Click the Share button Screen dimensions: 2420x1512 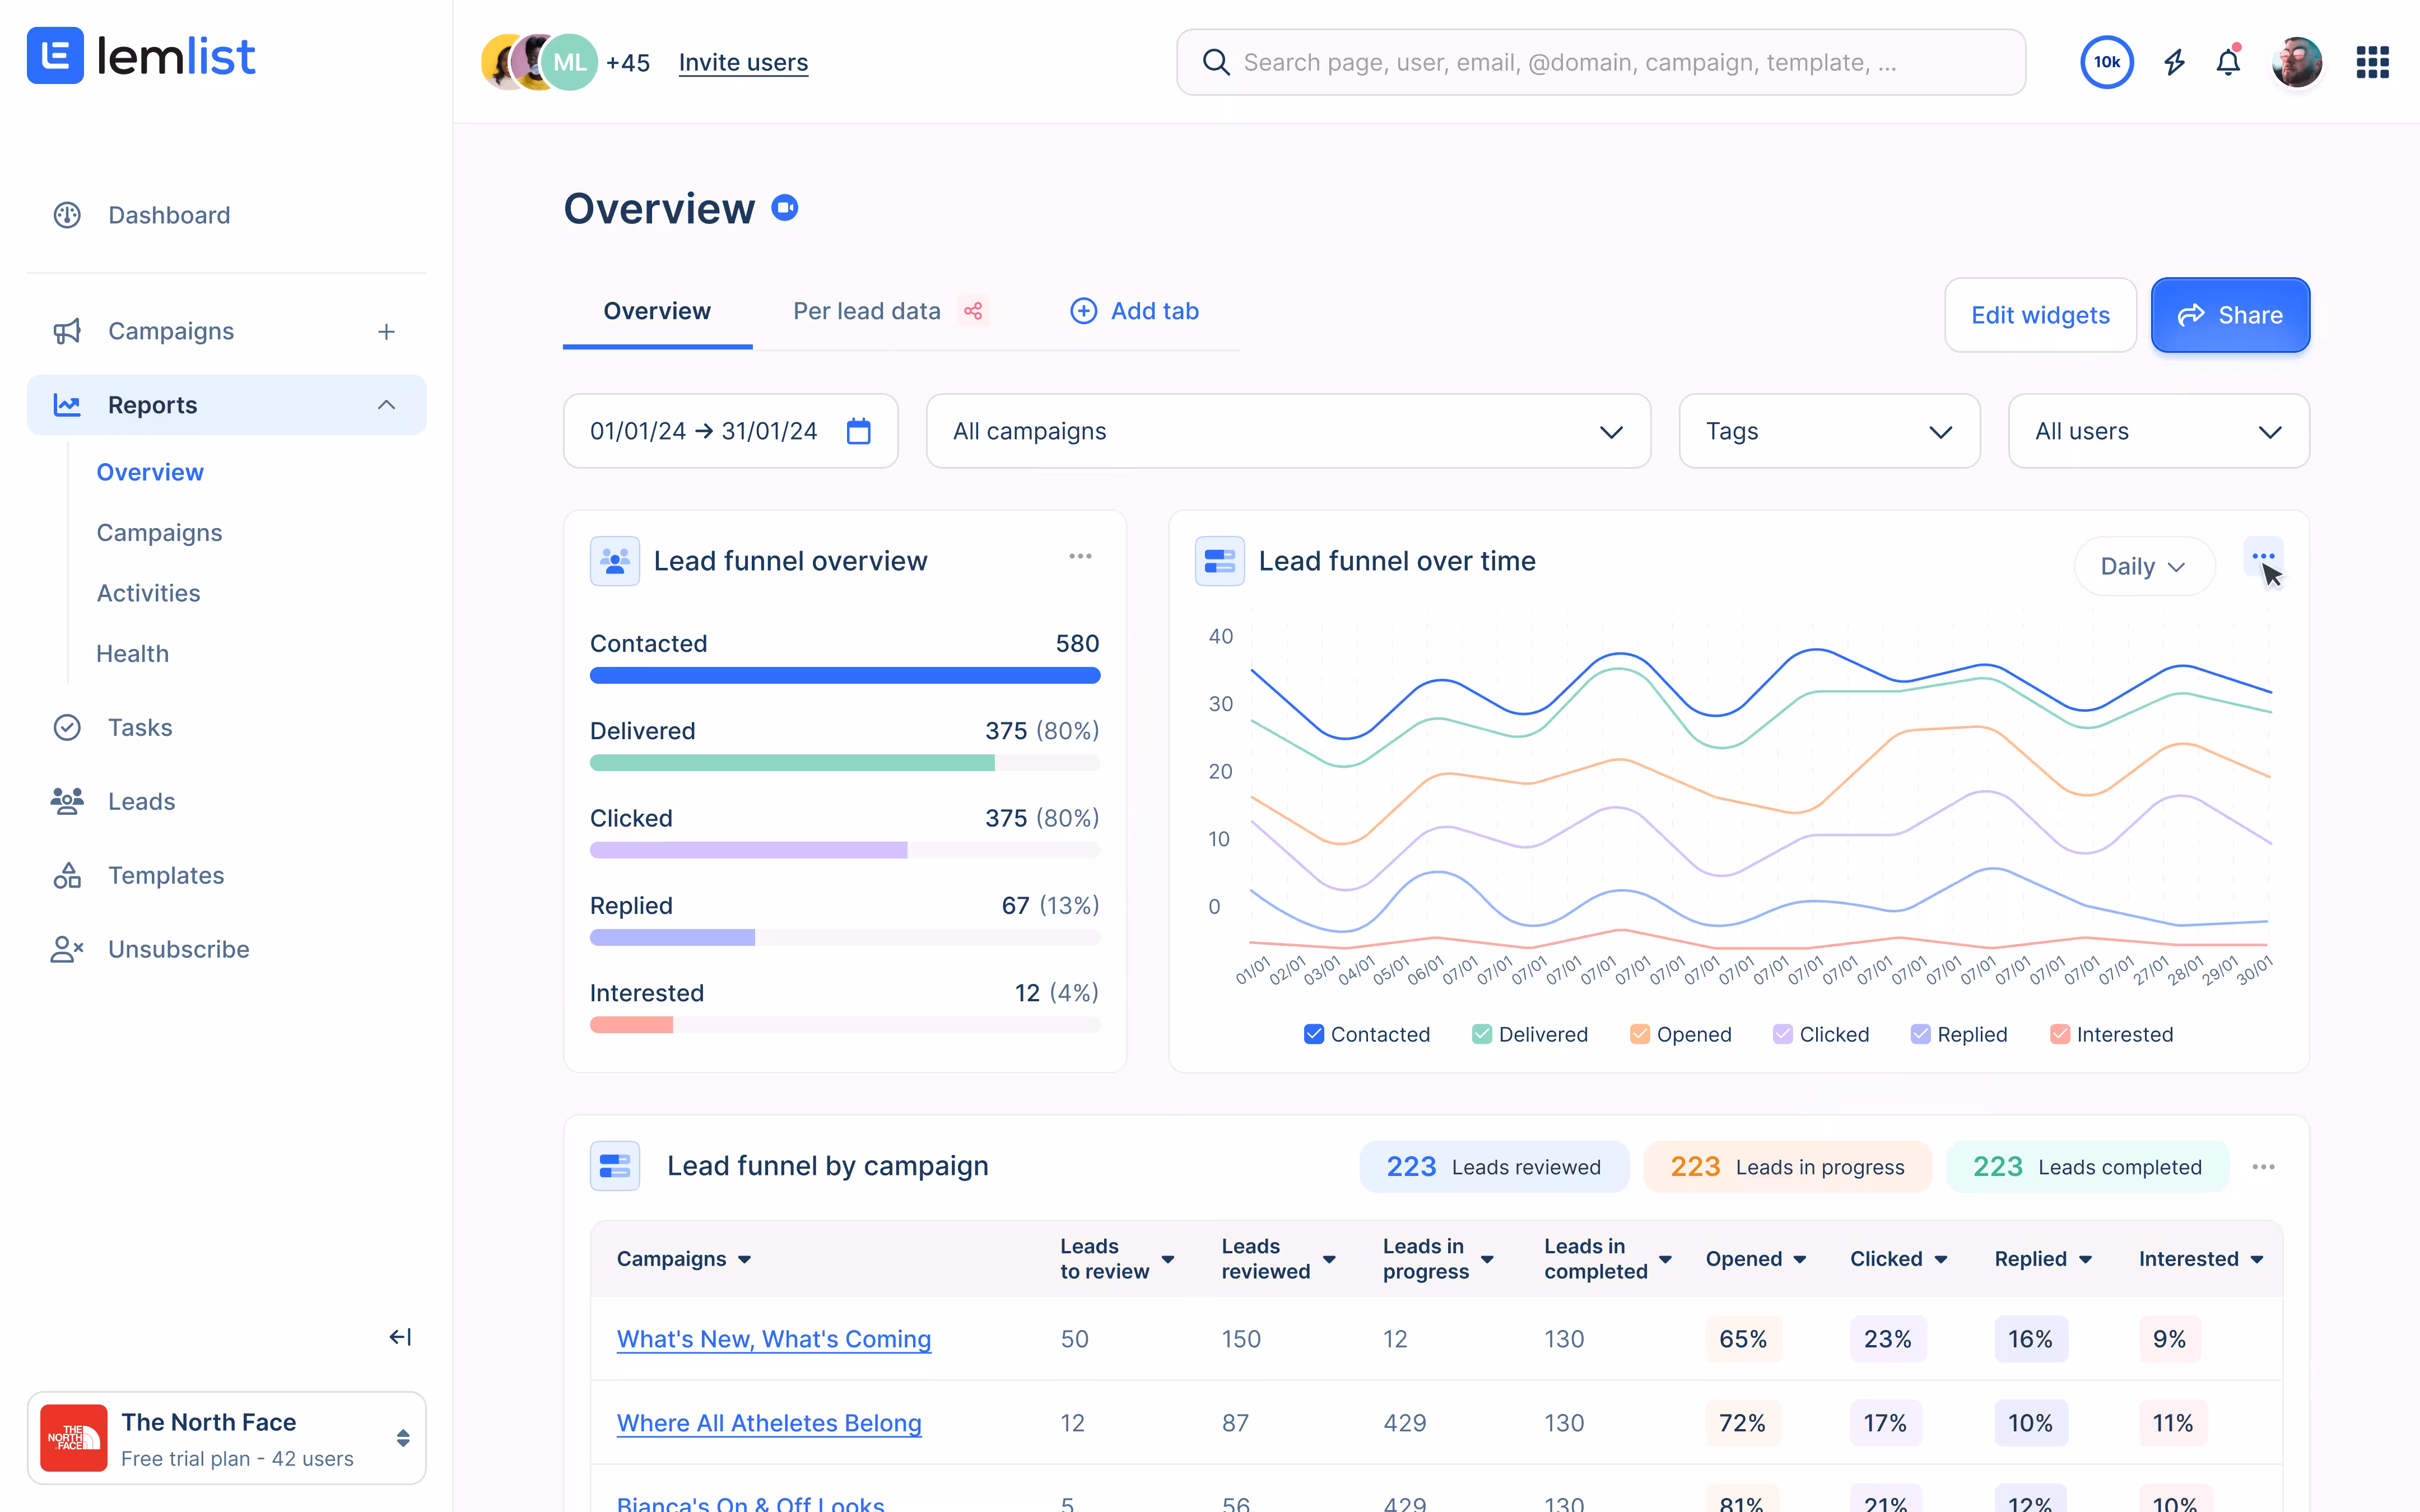pos(2230,315)
